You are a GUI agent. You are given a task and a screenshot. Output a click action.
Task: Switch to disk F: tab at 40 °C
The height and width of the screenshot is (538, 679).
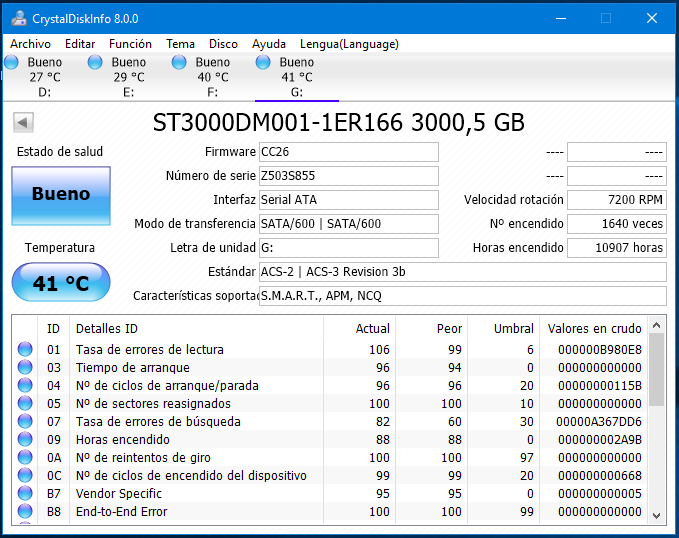click(213, 77)
